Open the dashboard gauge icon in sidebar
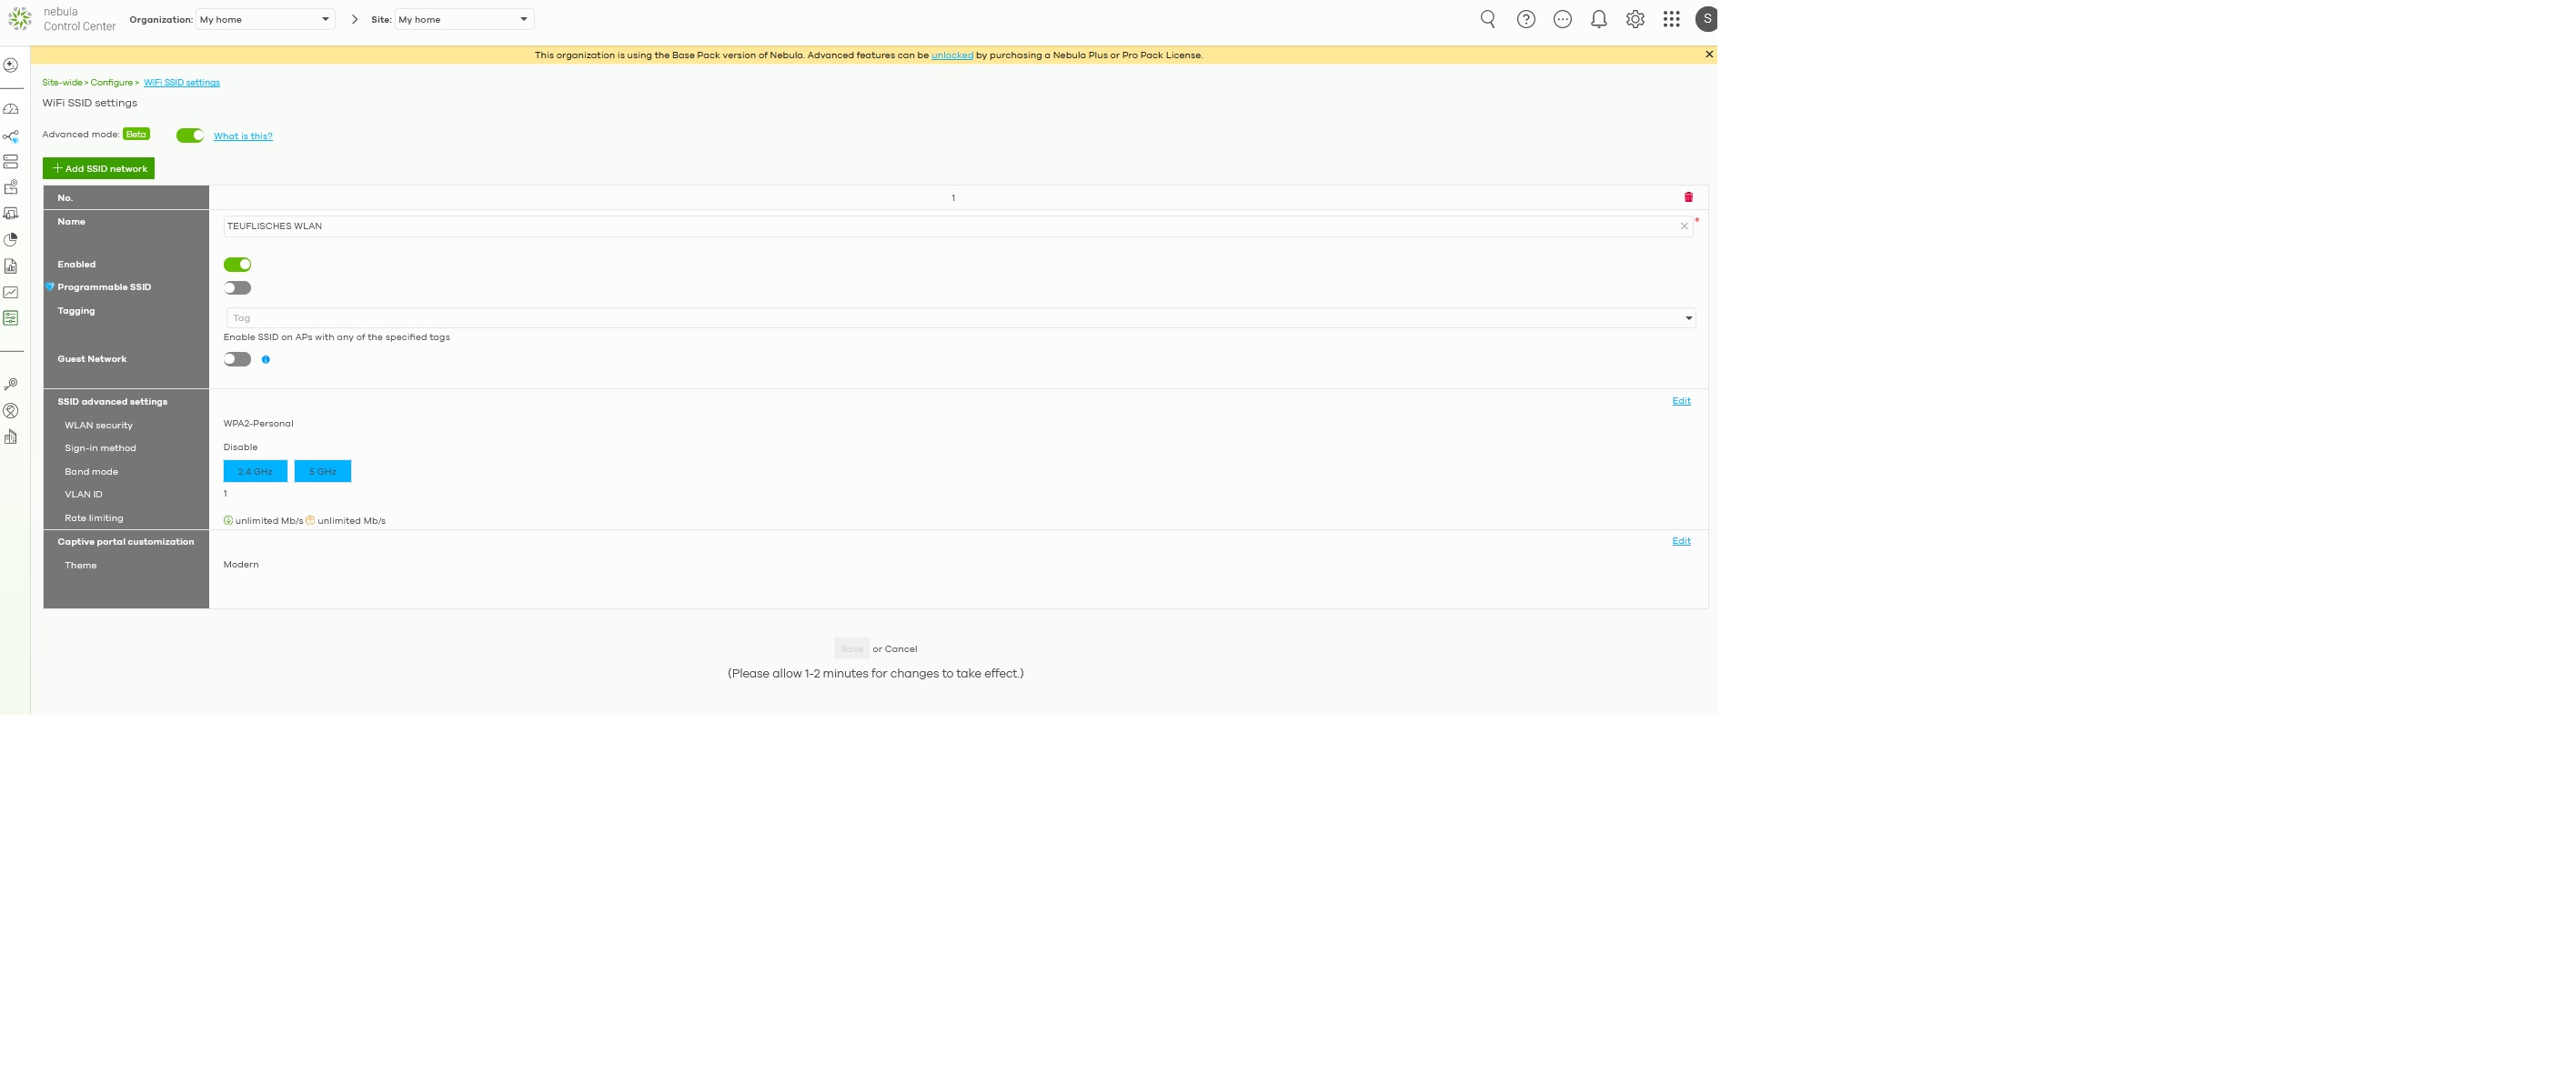This screenshot has width=2576, height=1084. [11, 109]
